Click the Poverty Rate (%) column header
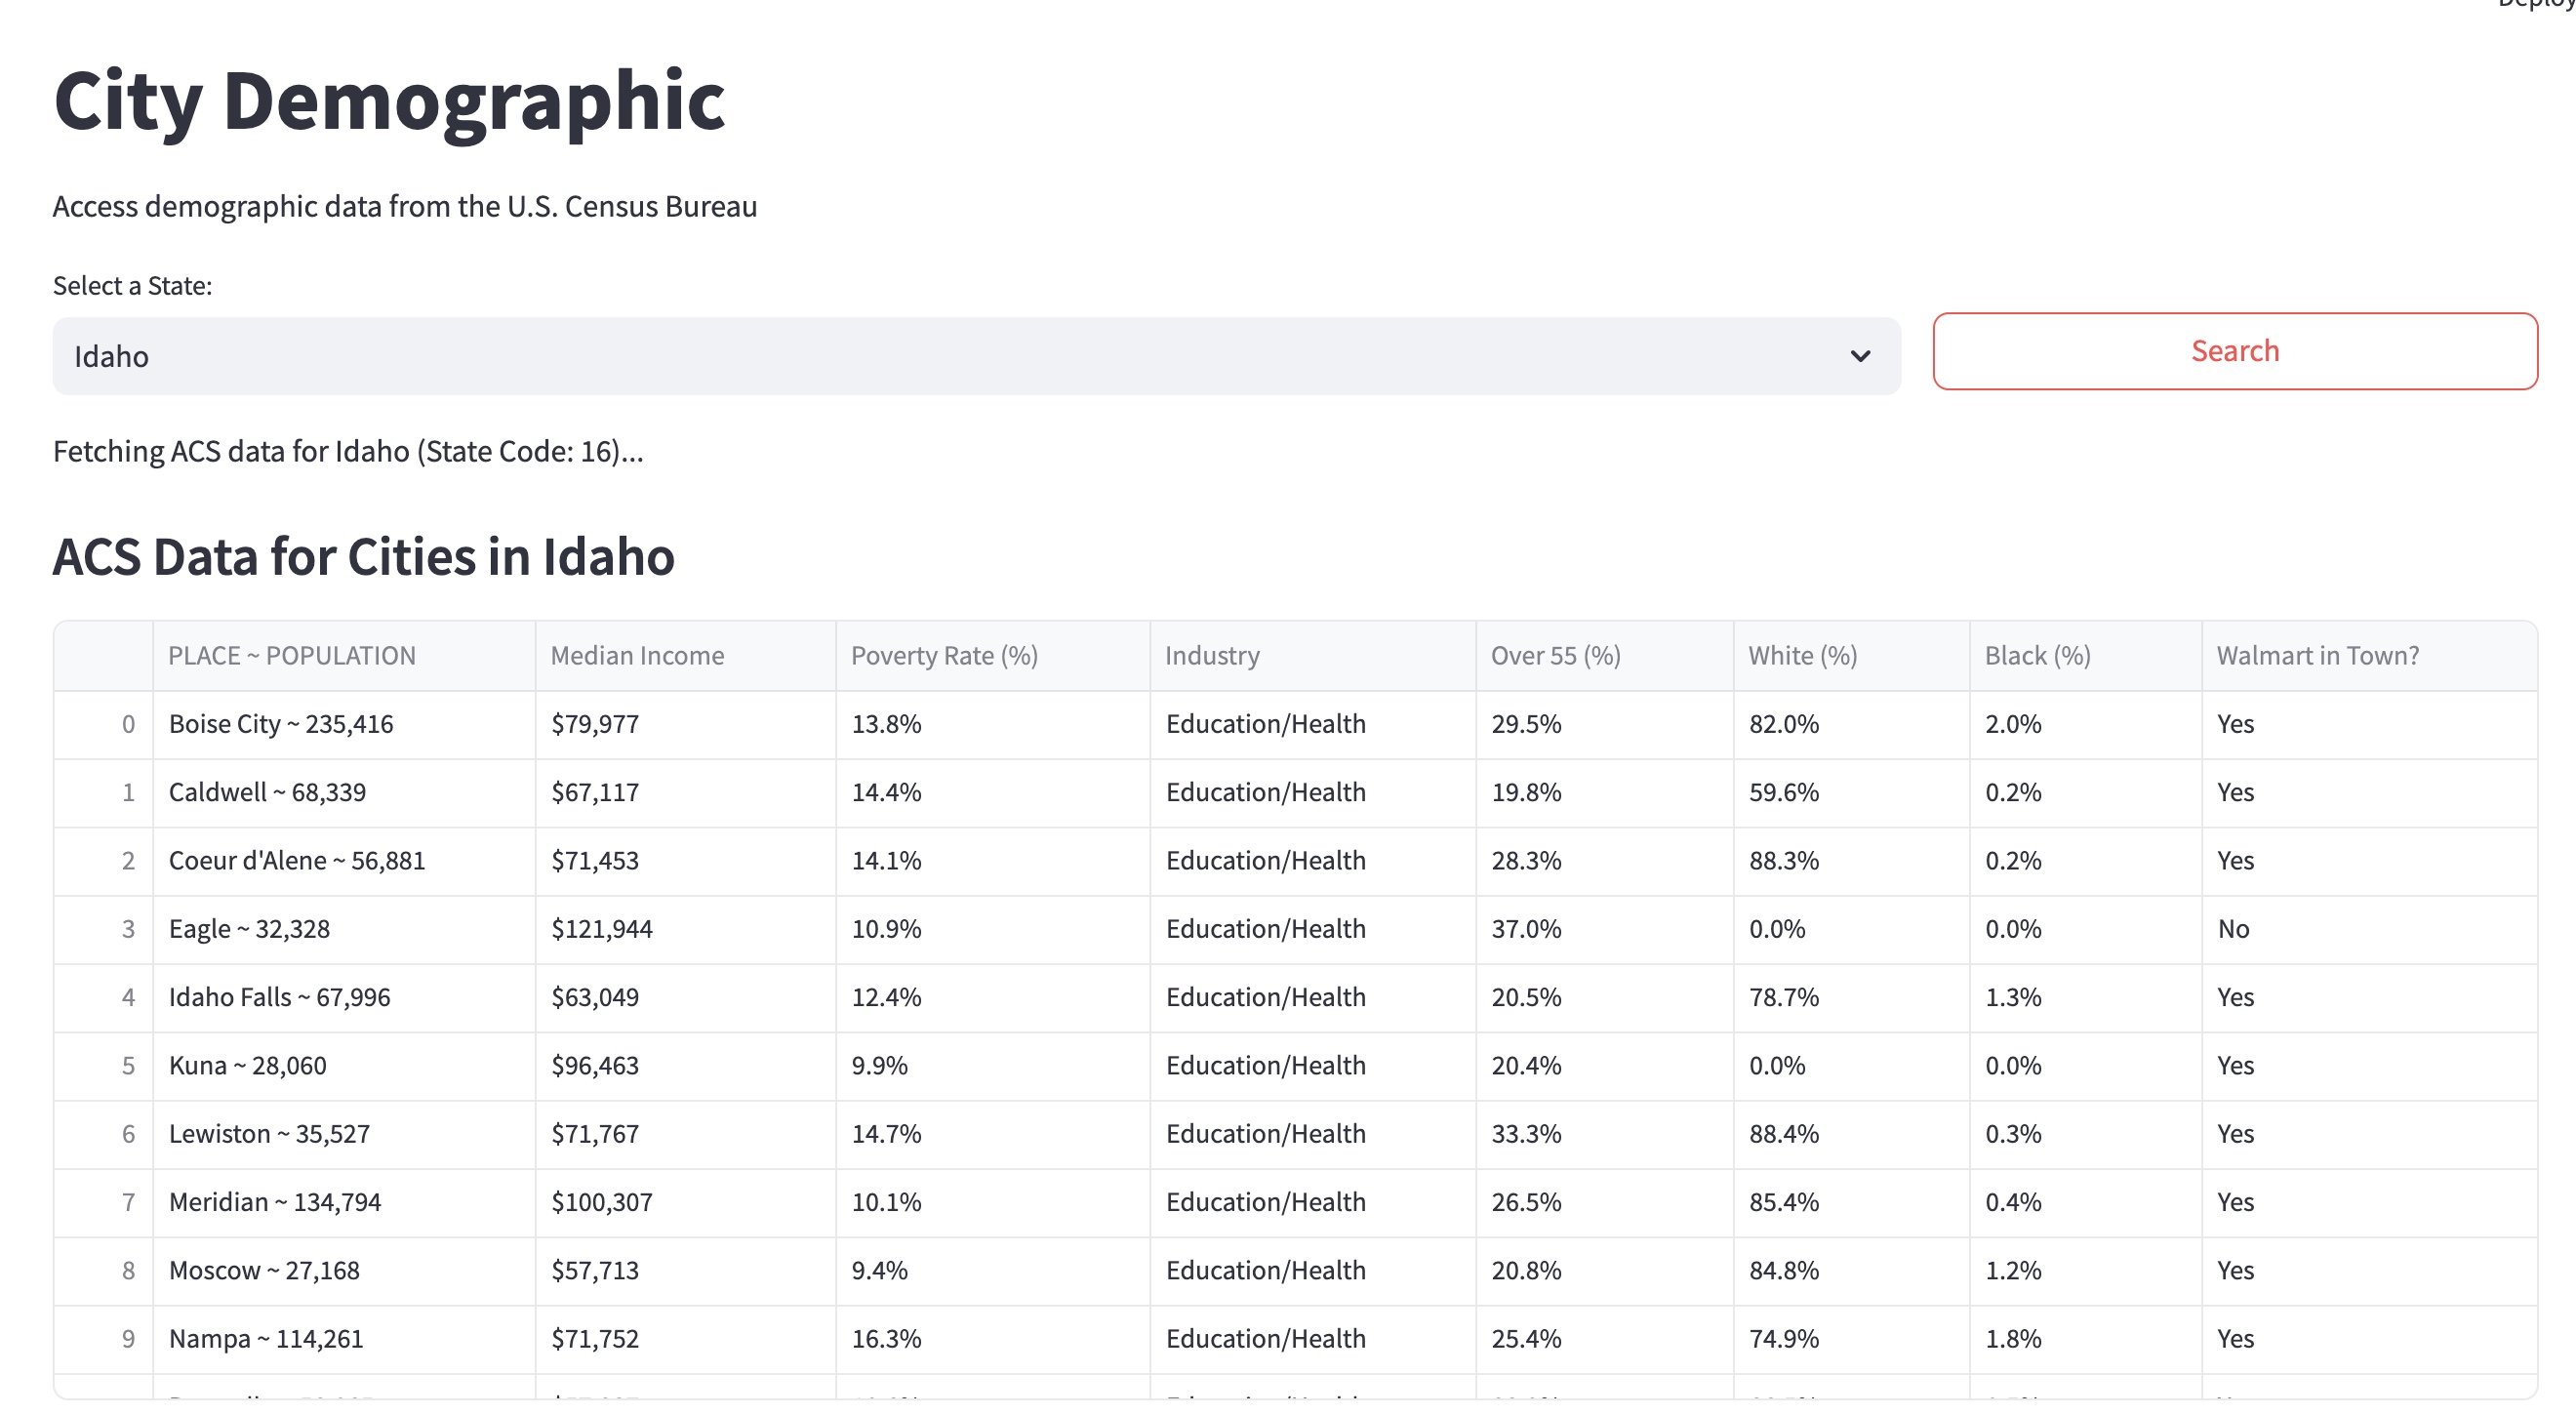 (992, 655)
